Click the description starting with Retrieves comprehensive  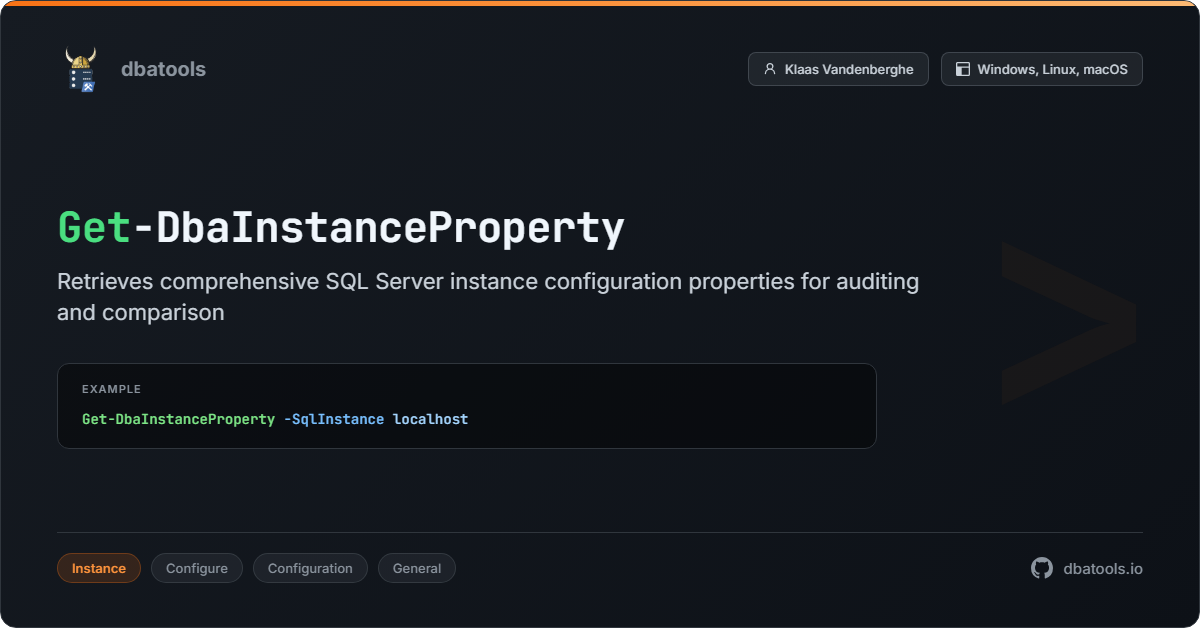coord(488,297)
